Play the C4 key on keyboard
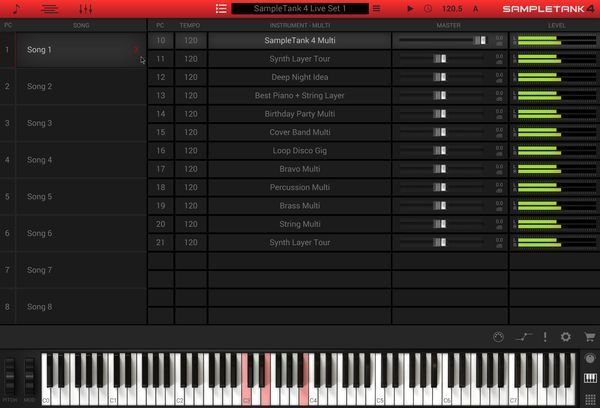 pyautogui.click(x=313, y=396)
